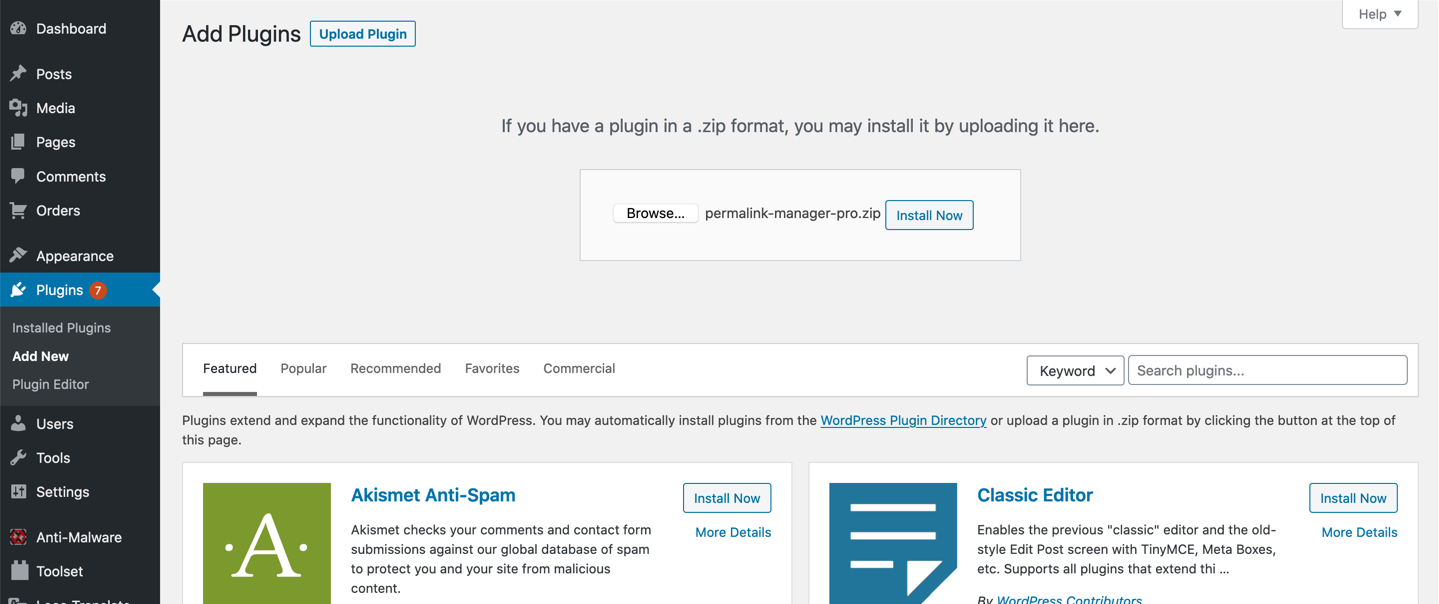Open the Commercial tab

click(x=578, y=368)
